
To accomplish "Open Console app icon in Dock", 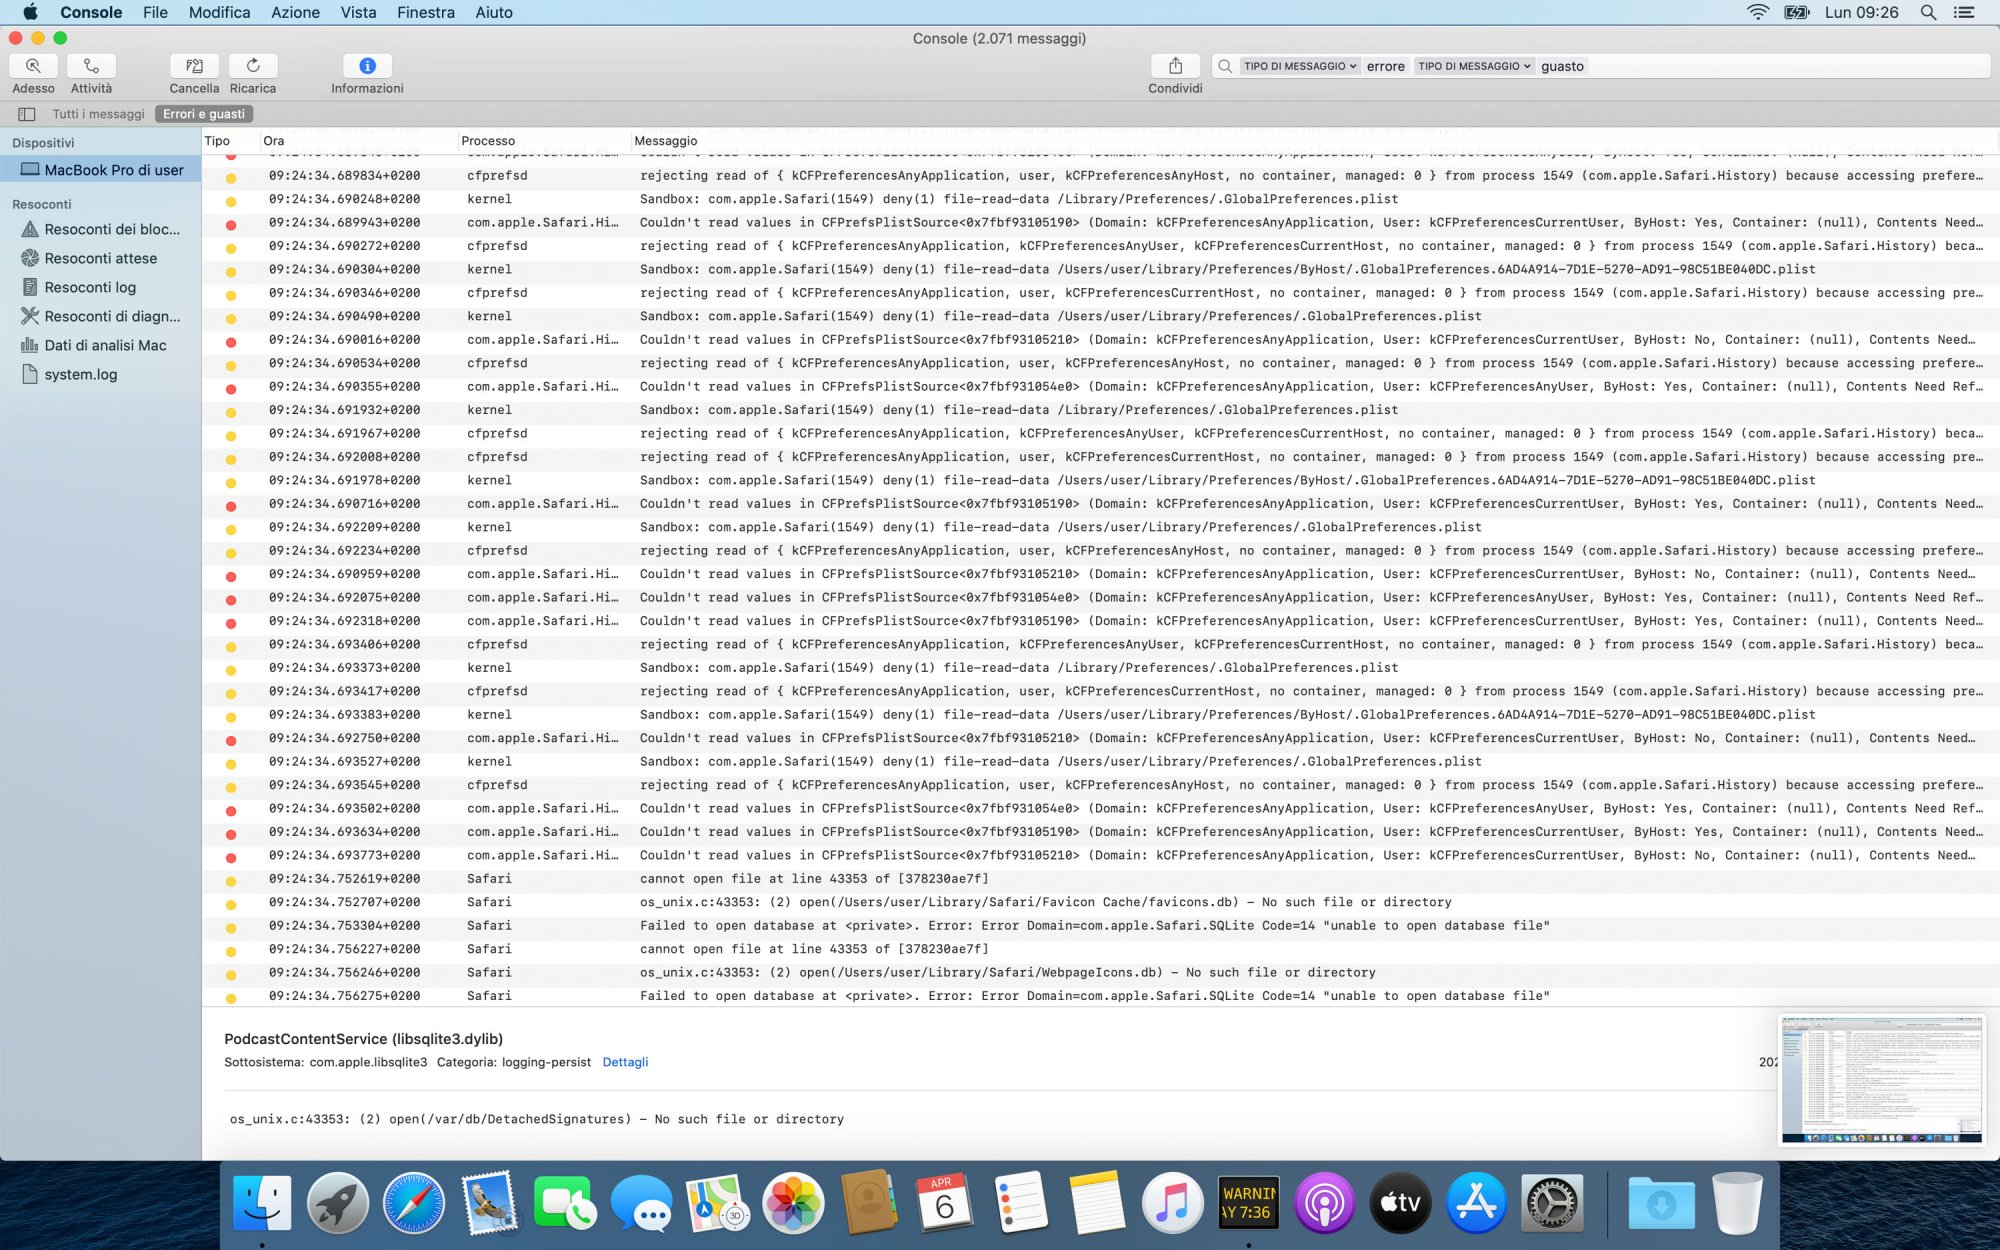I will [x=1248, y=1202].
